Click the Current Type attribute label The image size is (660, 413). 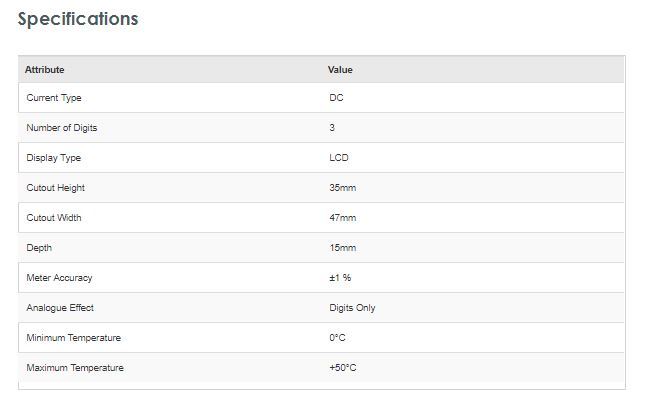click(54, 98)
